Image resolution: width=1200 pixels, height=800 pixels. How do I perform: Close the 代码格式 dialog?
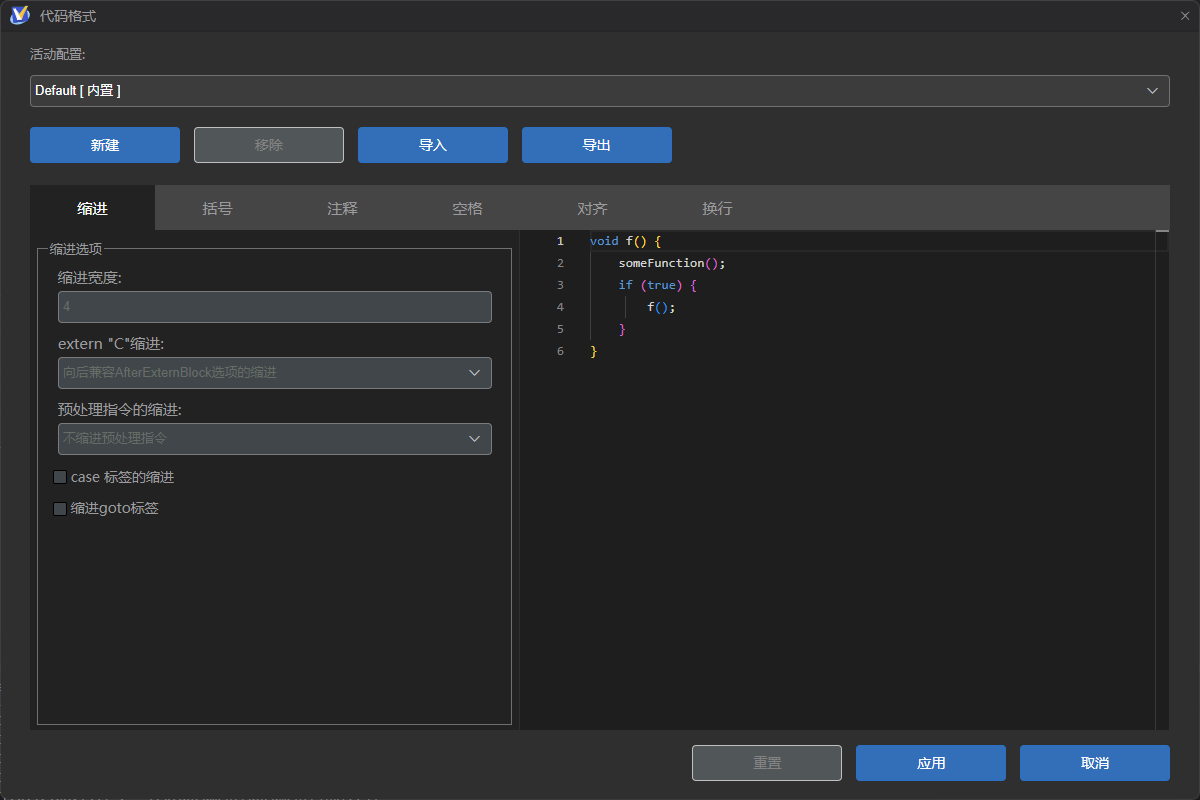1185,16
